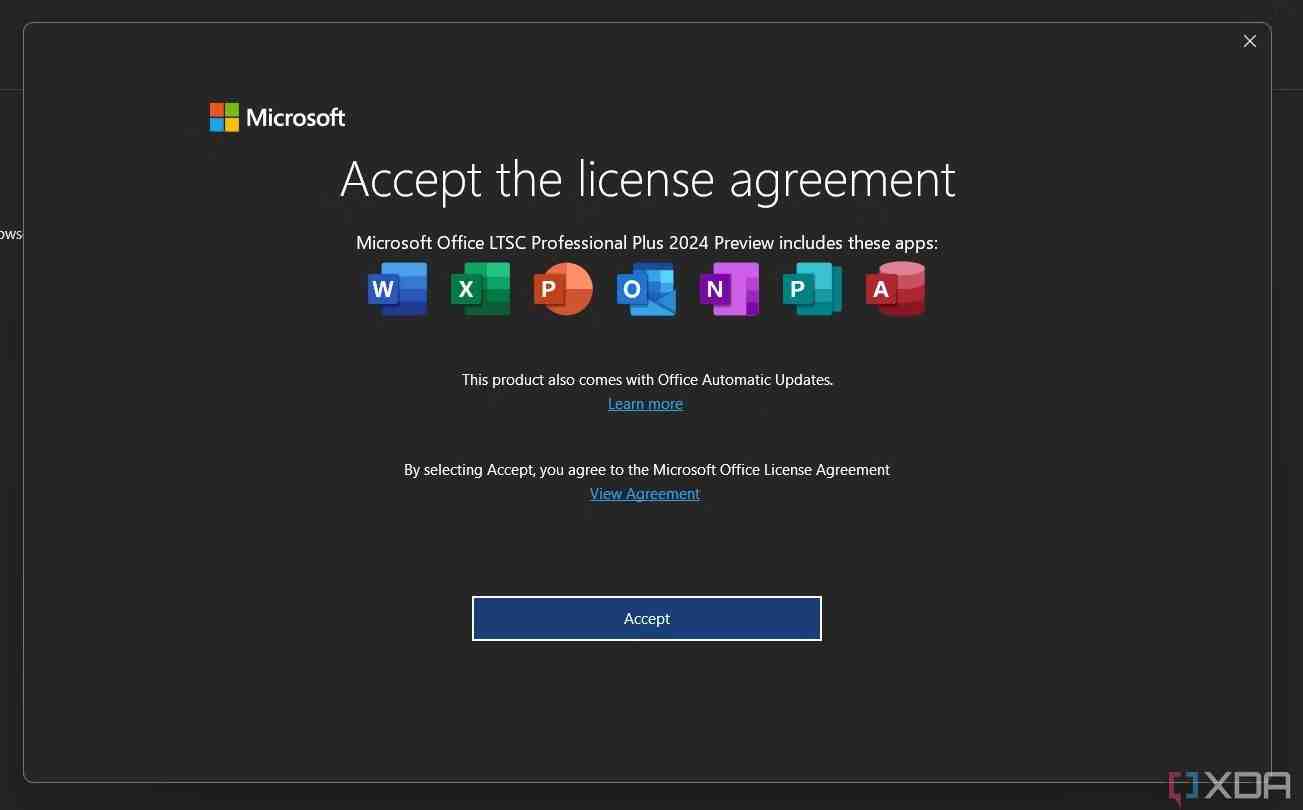Click the teal Publisher icon
Viewport: 1303px width, 810px height.
[x=812, y=289]
